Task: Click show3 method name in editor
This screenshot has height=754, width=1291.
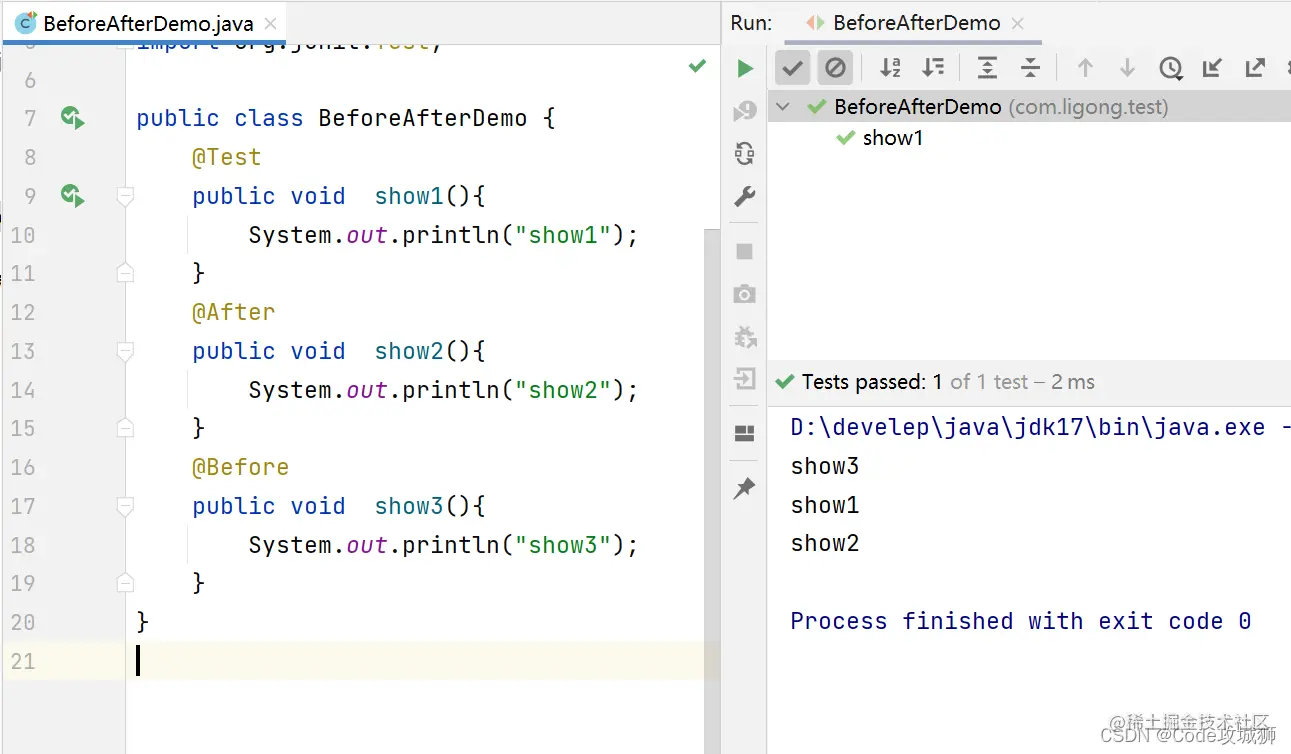Action: pos(409,506)
